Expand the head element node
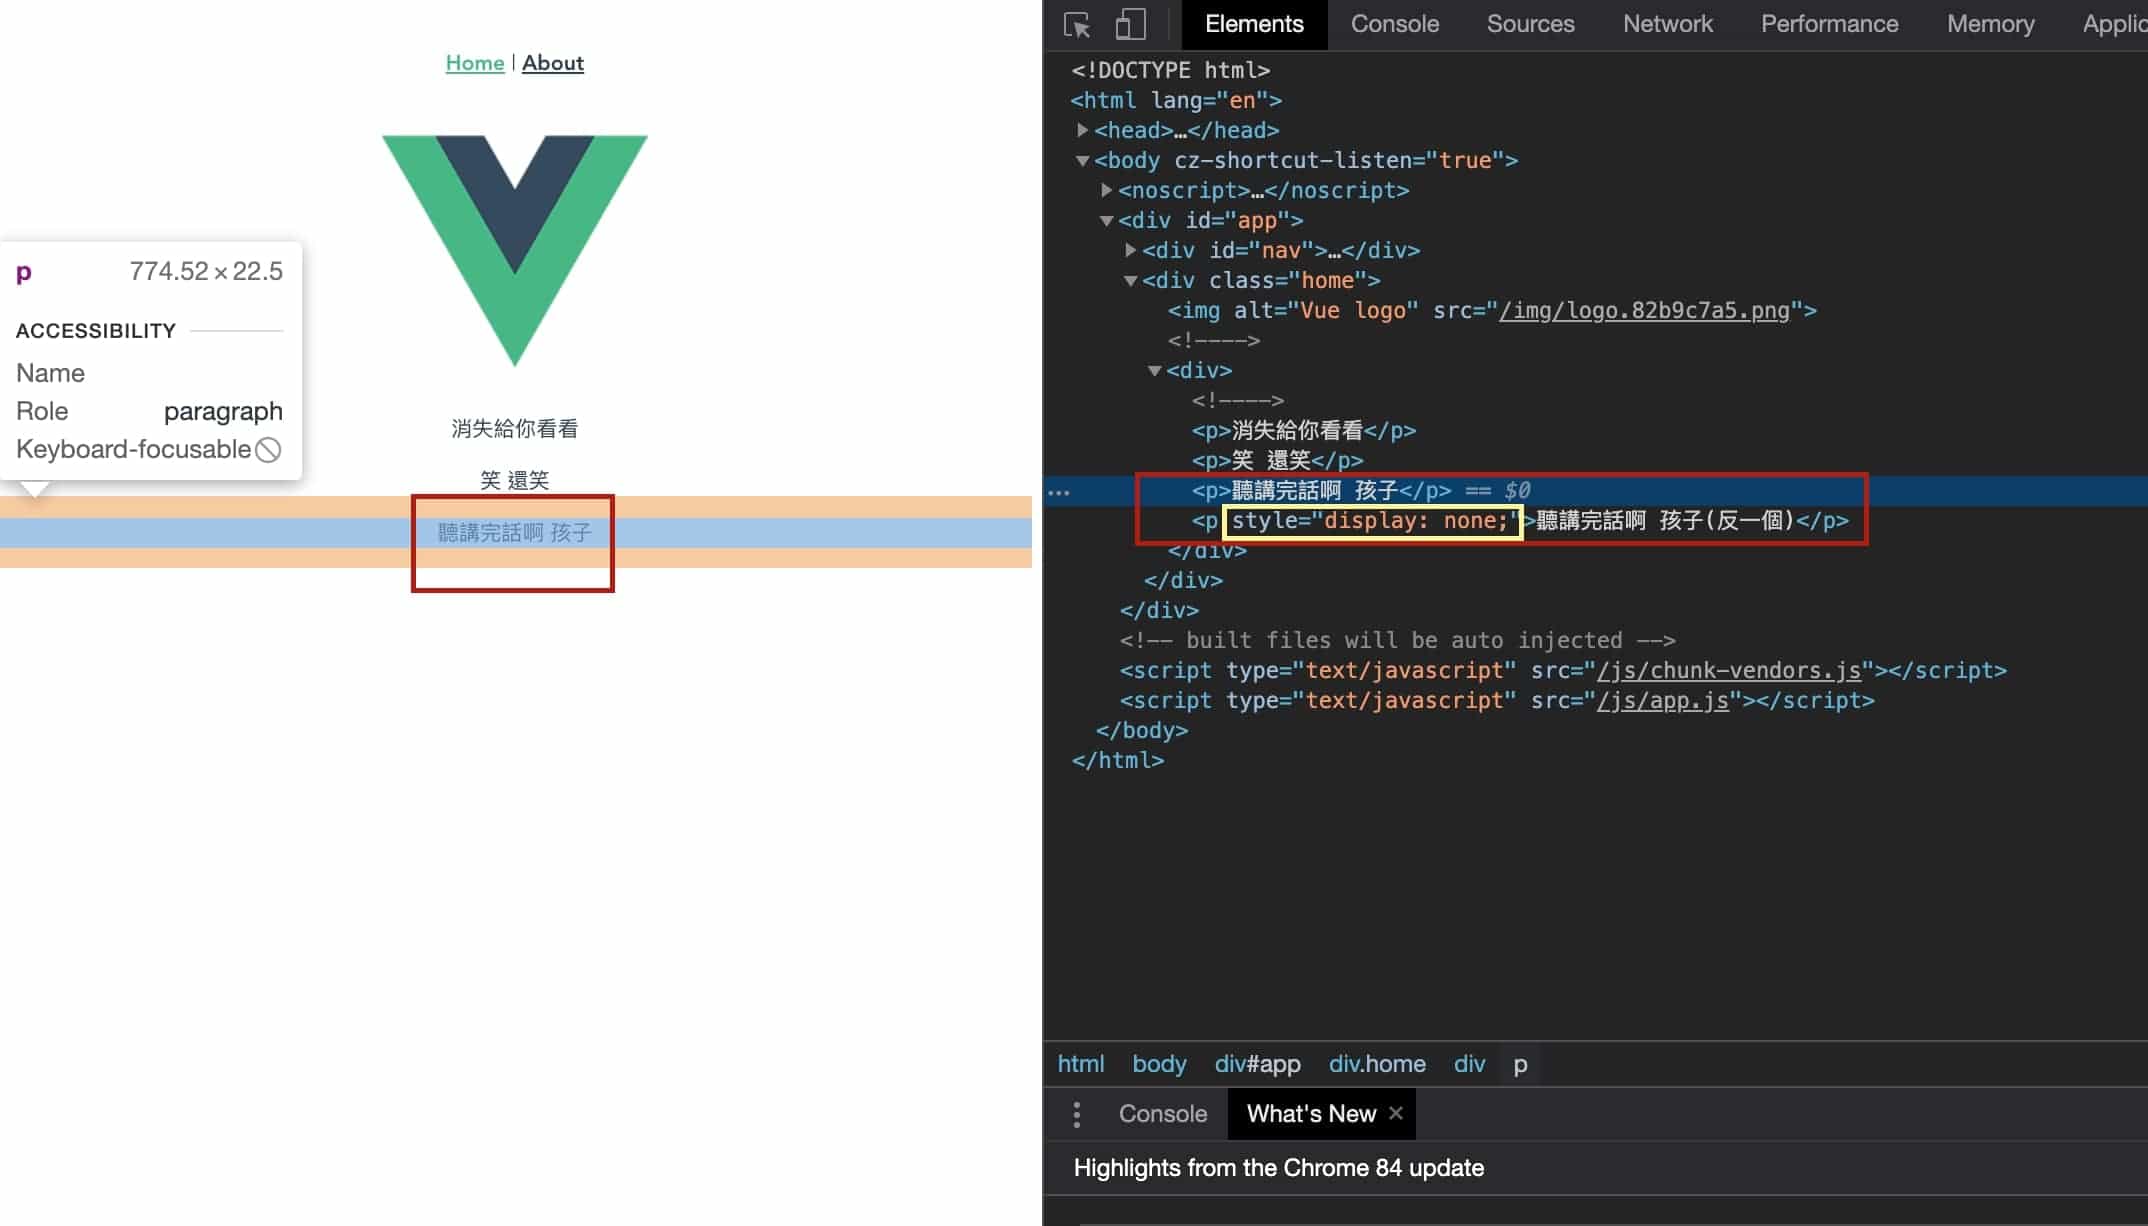The width and height of the screenshot is (2148, 1226). pyautogui.click(x=1082, y=130)
